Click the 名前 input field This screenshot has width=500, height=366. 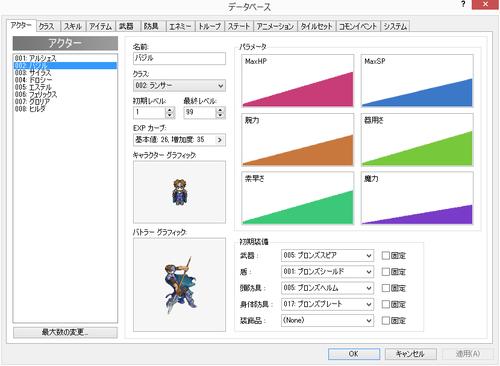(179, 58)
